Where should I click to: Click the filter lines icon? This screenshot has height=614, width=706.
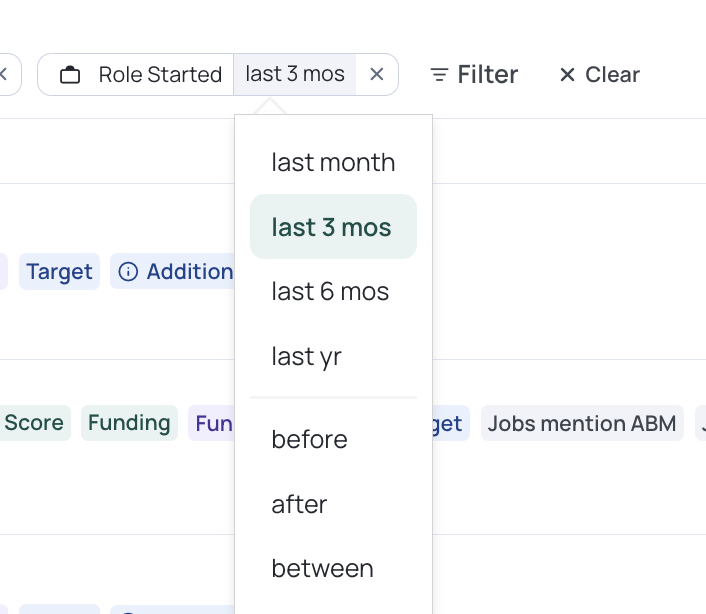point(439,75)
